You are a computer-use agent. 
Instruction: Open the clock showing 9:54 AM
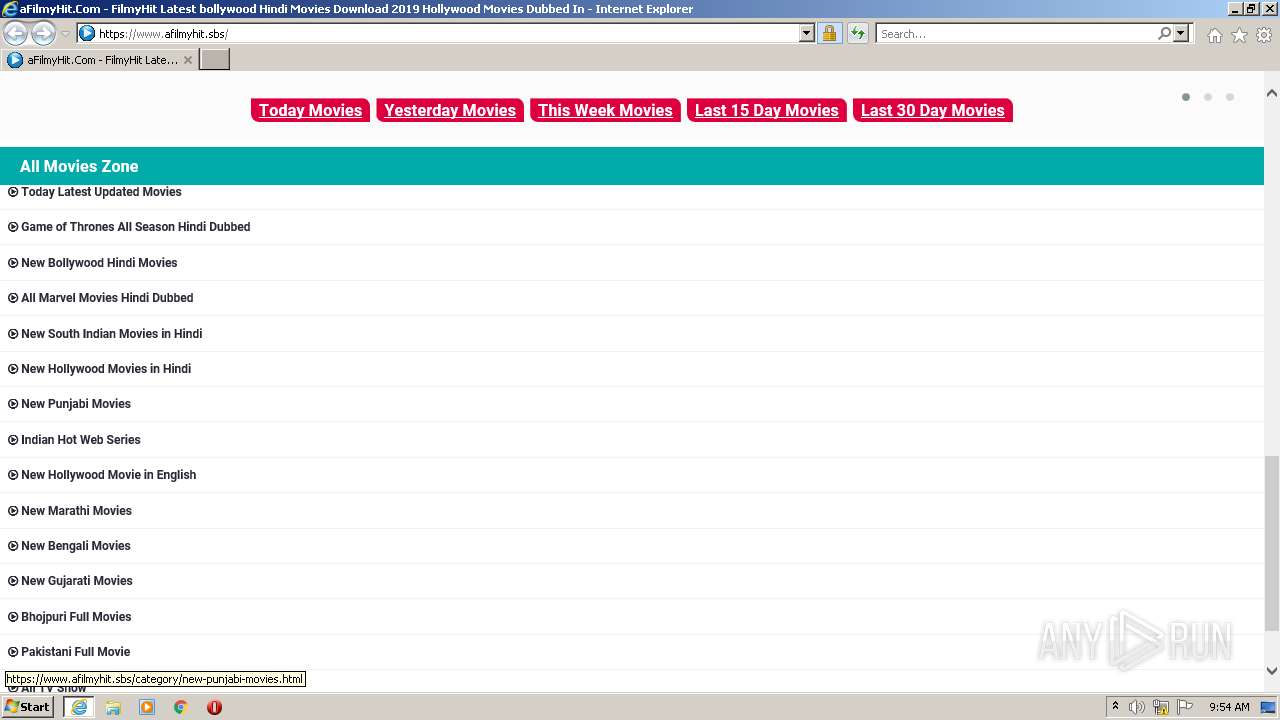pyautogui.click(x=1229, y=707)
